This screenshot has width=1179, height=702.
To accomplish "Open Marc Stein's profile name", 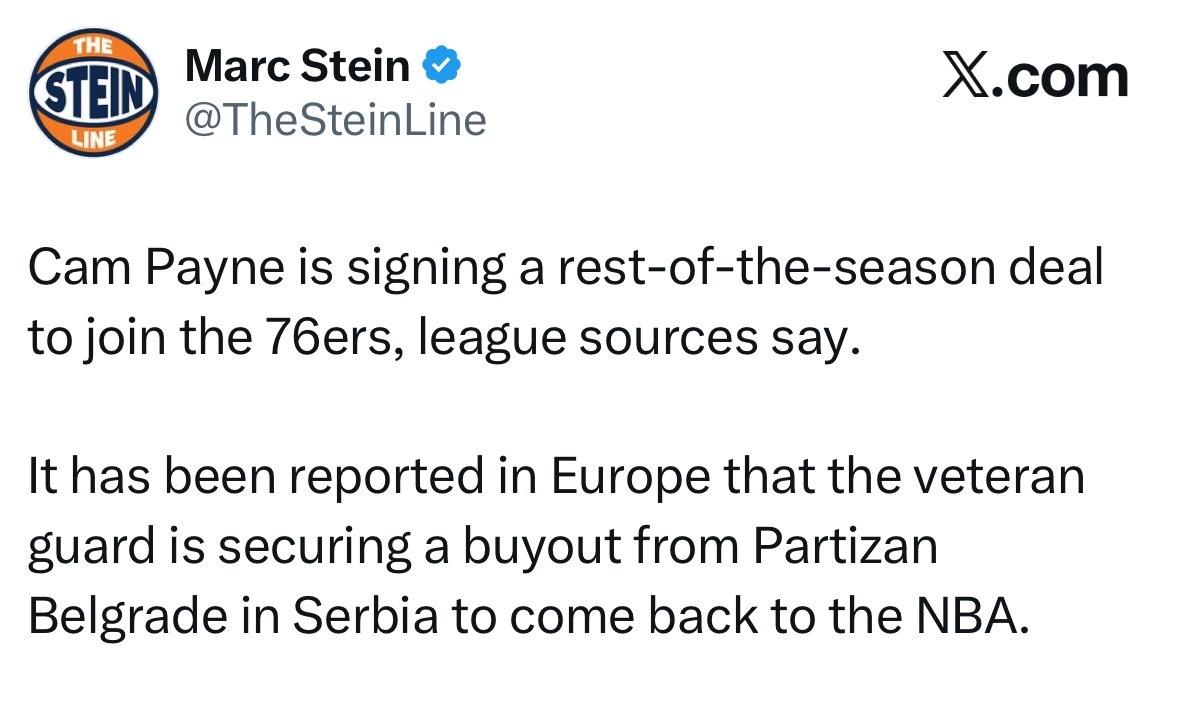I will 297,67.
